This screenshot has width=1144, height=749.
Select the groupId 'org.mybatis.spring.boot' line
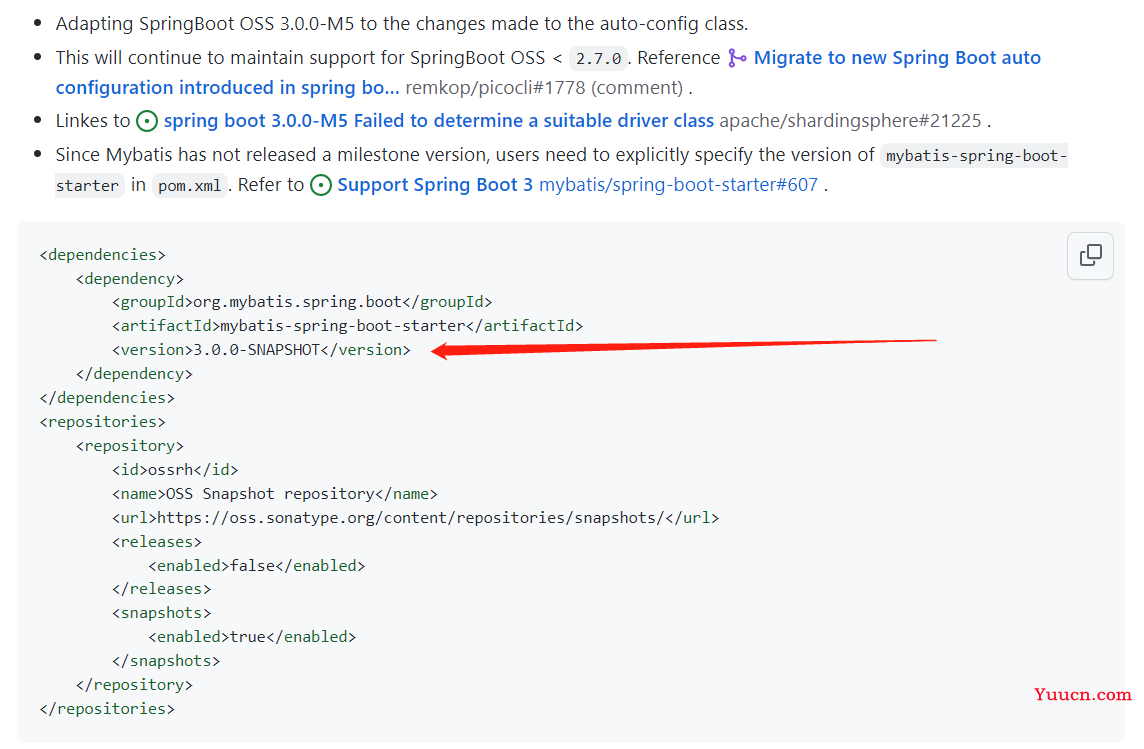(x=302, y=302)
